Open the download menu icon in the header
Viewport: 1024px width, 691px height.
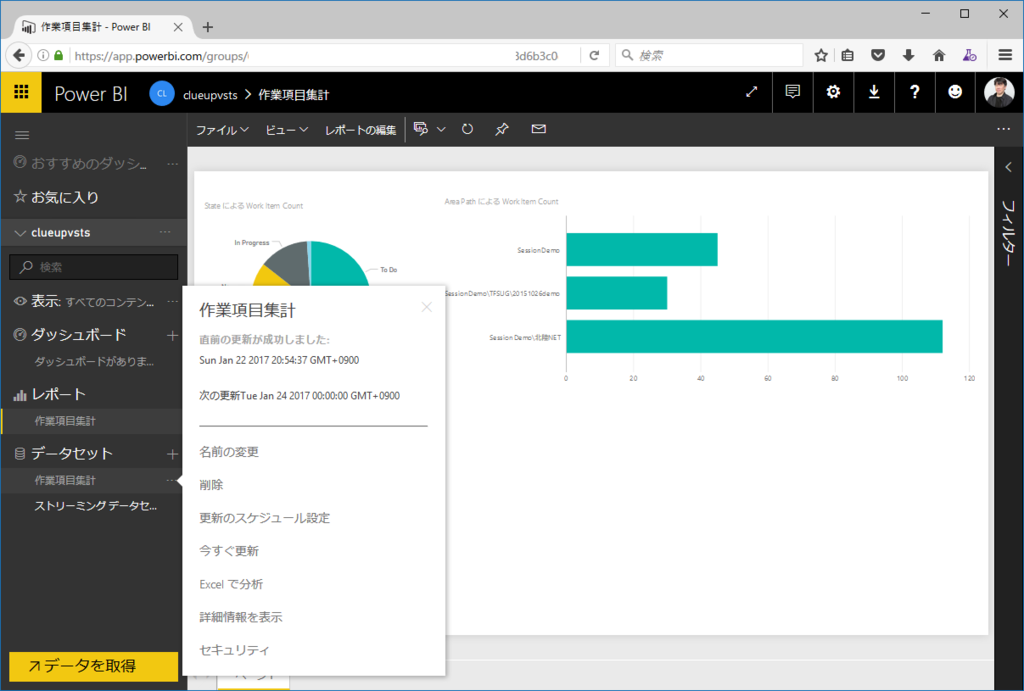[874, 92]
